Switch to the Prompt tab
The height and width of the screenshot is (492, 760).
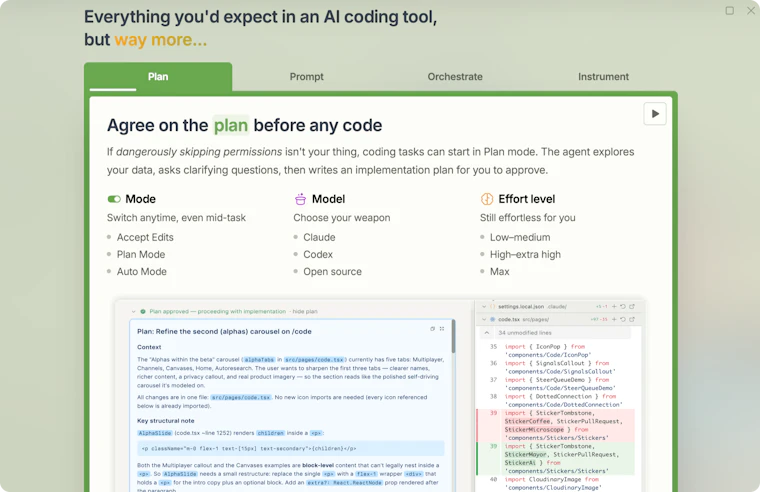306,77
